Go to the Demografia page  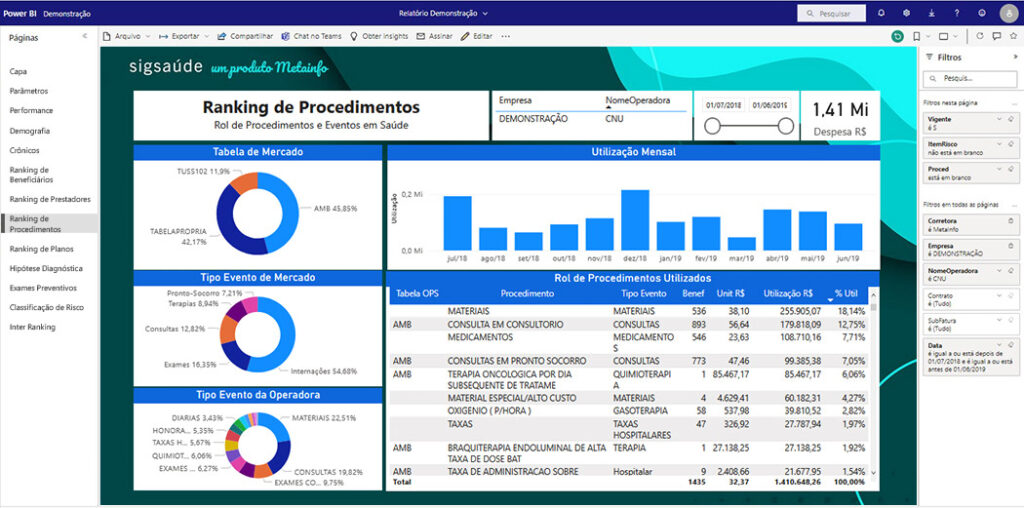point(30,131)
